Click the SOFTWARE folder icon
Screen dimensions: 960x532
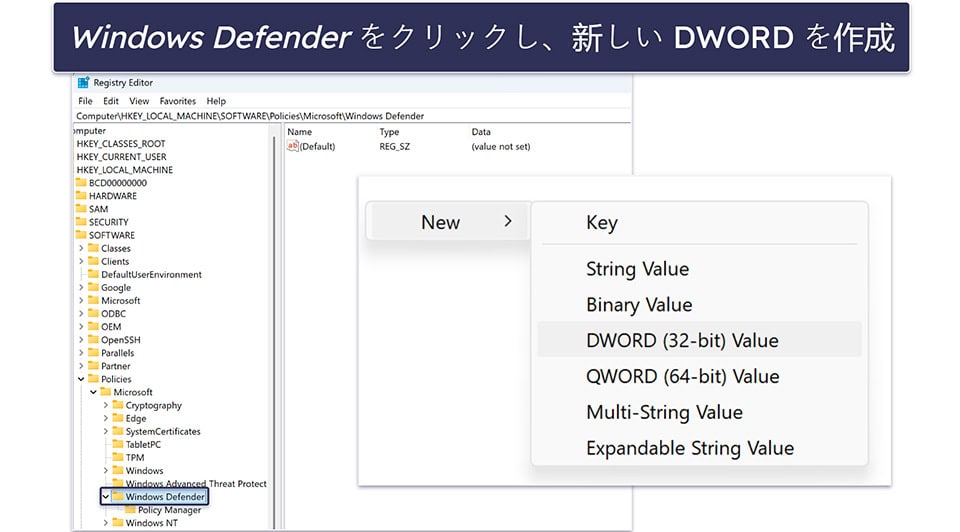(x=81, y=234)
